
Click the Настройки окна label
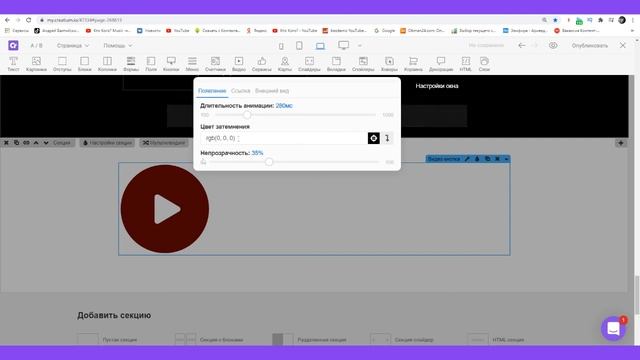pyautogui.click(x=437, y=86)
